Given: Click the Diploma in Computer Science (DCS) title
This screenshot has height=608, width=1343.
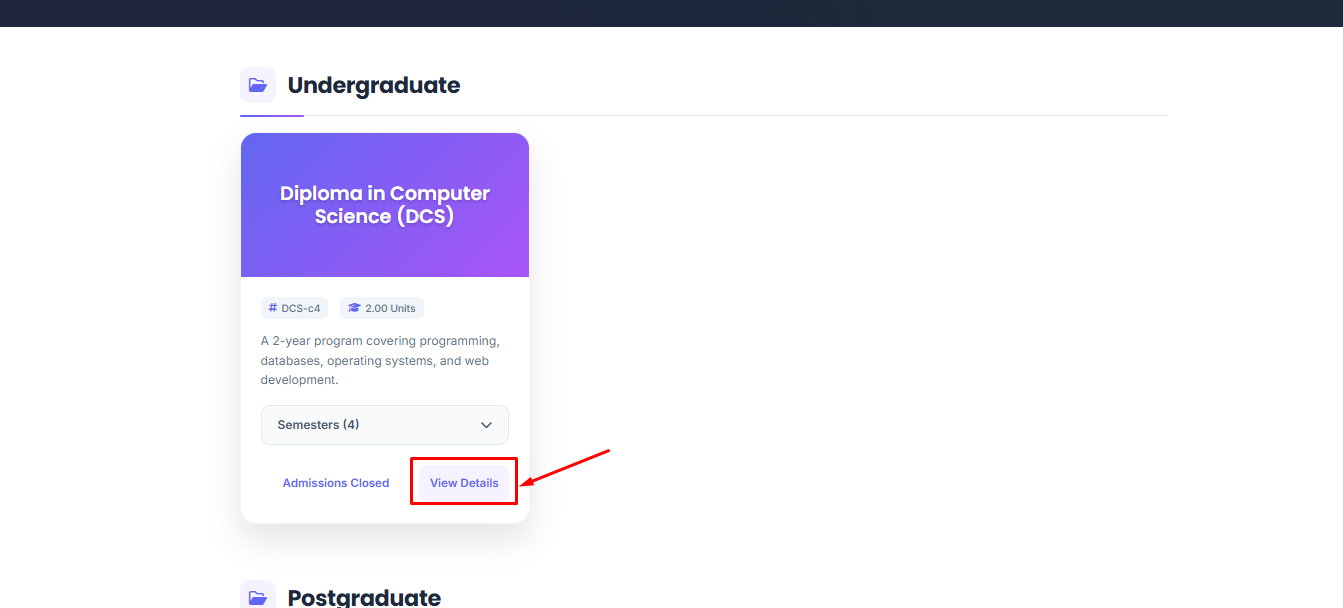Looking at the screenshot, I should pos(385,205).
